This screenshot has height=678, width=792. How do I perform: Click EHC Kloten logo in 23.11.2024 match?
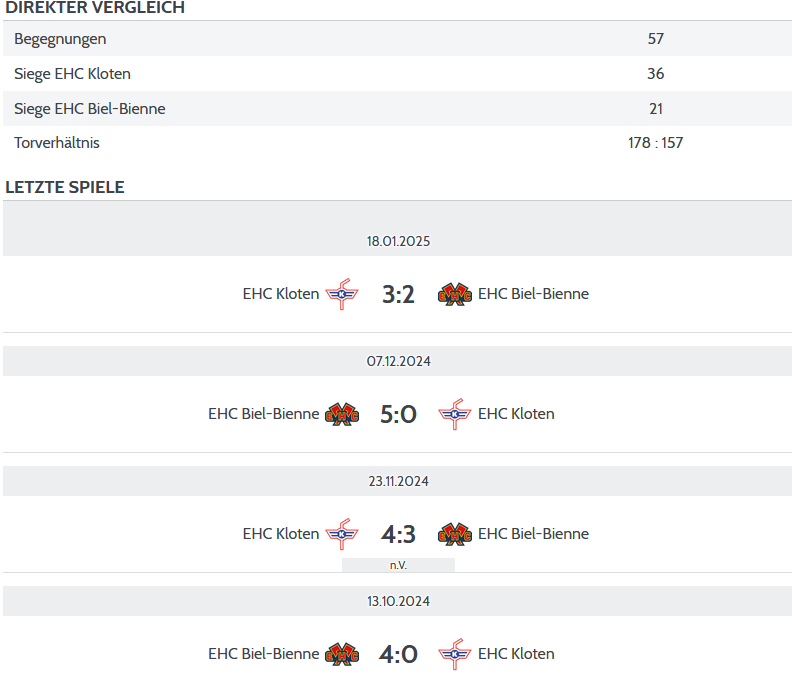[x=341, y=534]
